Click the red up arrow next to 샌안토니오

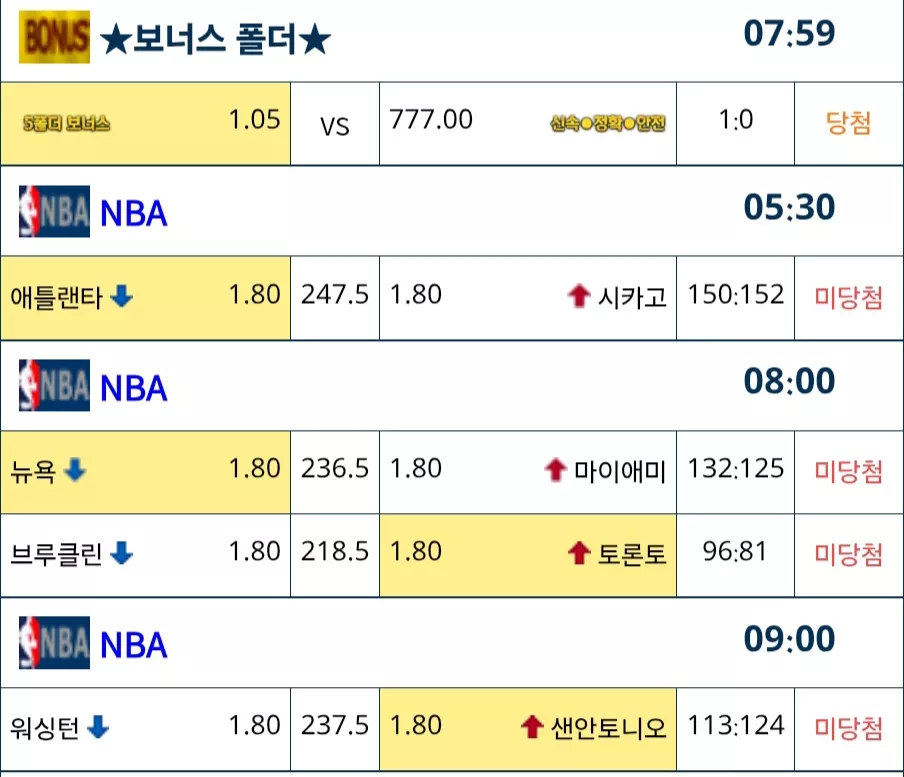tap(532, 727)
